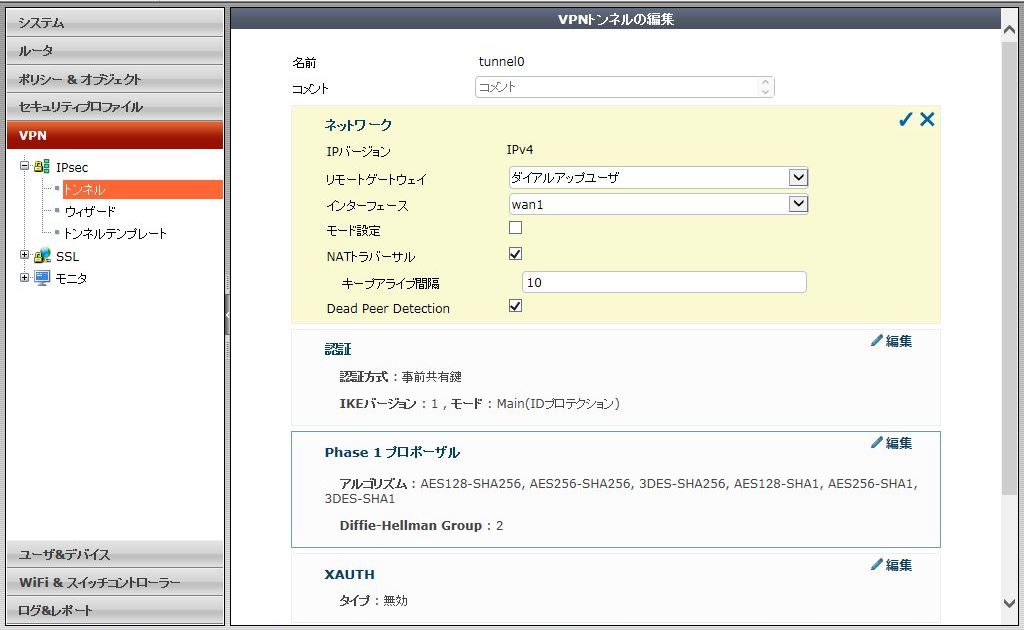Click the キープアライブ間隔 input field
This screenshot has width=1024, height=630.
663,283
